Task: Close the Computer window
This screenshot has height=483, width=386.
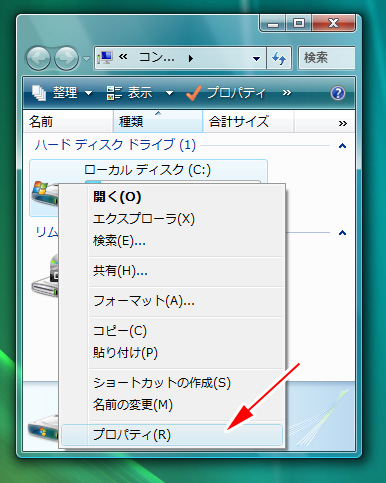Action: pos(333,23)
